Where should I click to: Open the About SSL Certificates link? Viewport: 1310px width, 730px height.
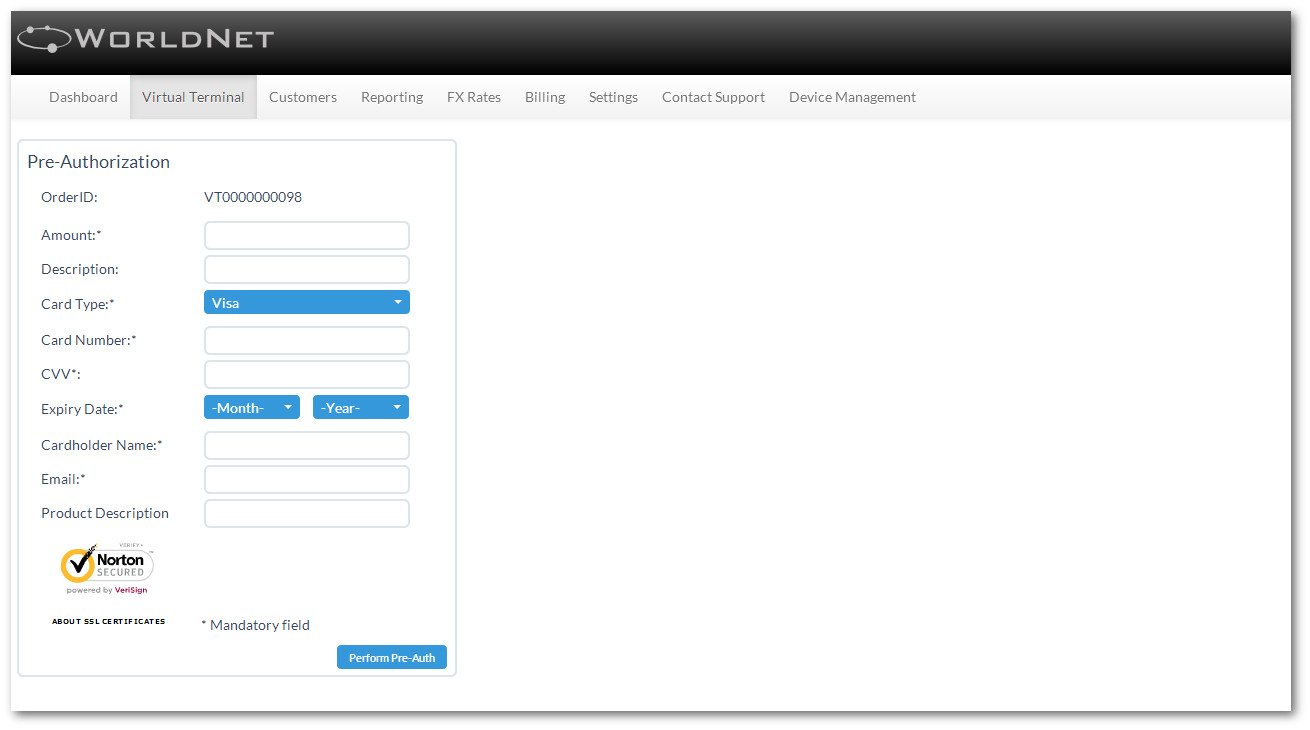(x=108, y=621)
